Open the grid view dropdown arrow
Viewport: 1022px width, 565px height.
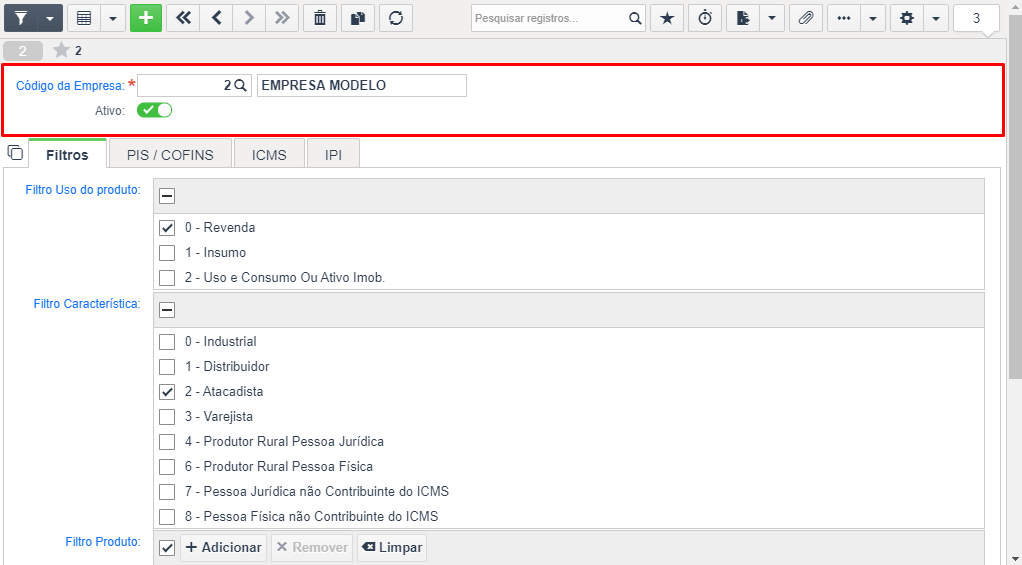(x=113, y=18)
